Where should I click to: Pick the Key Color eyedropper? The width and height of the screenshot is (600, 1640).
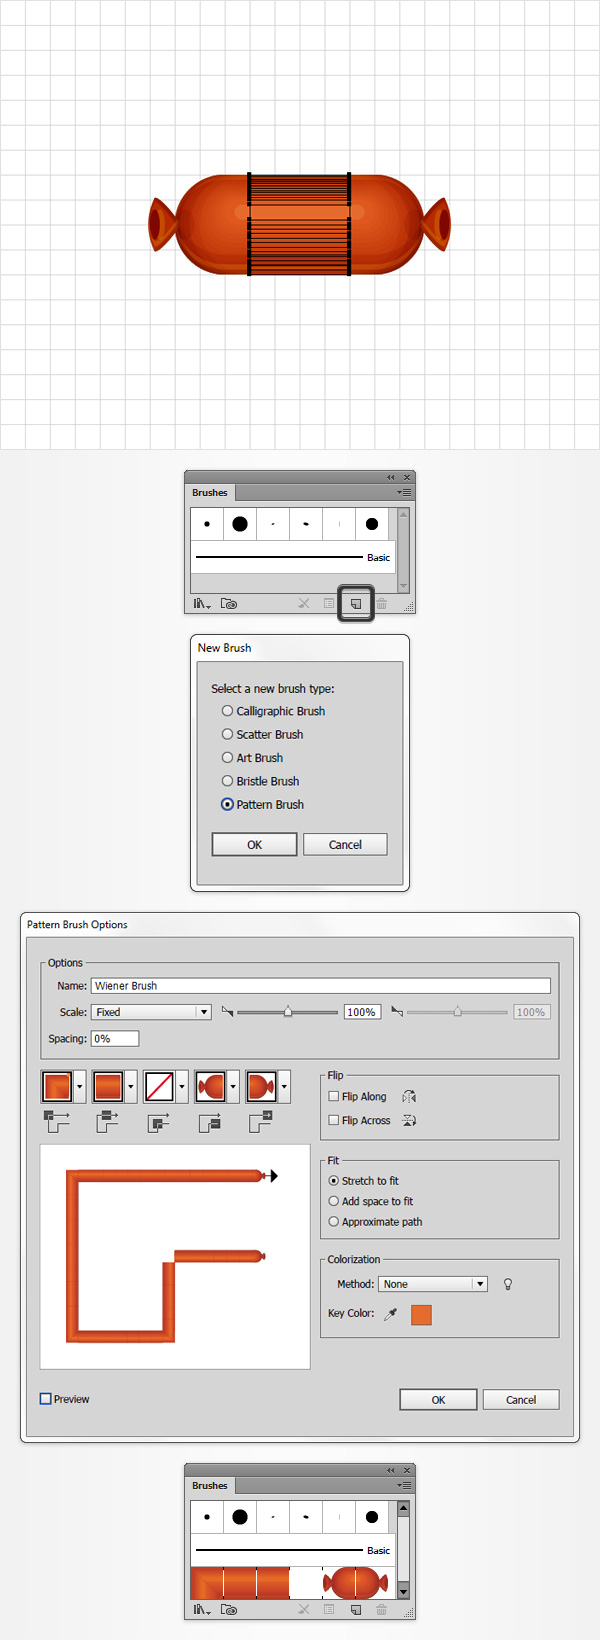pos(391,1314)
